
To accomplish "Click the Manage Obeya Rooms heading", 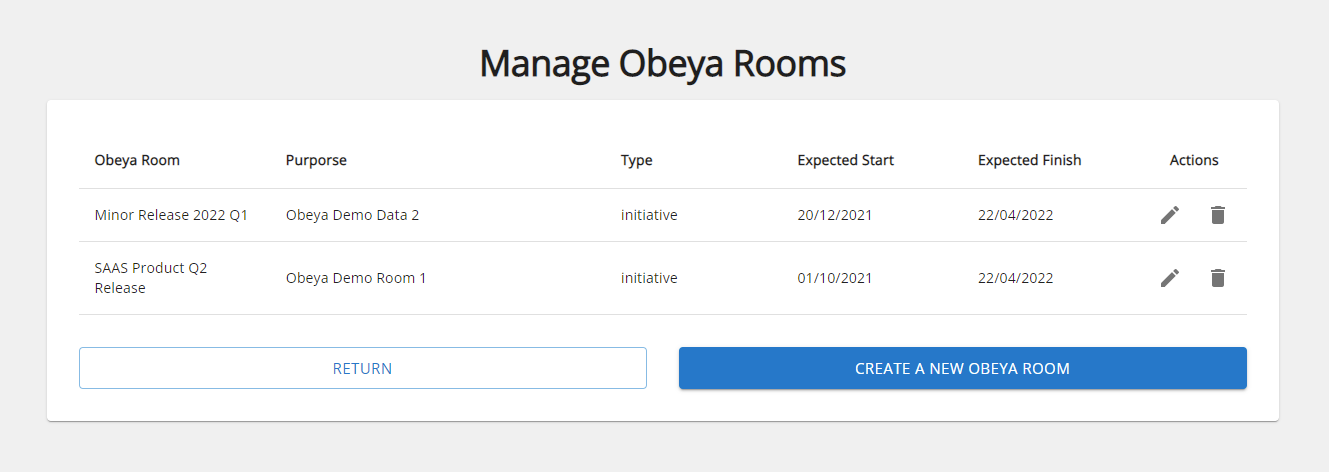I will pyautogui.click(x=663, y=64).
